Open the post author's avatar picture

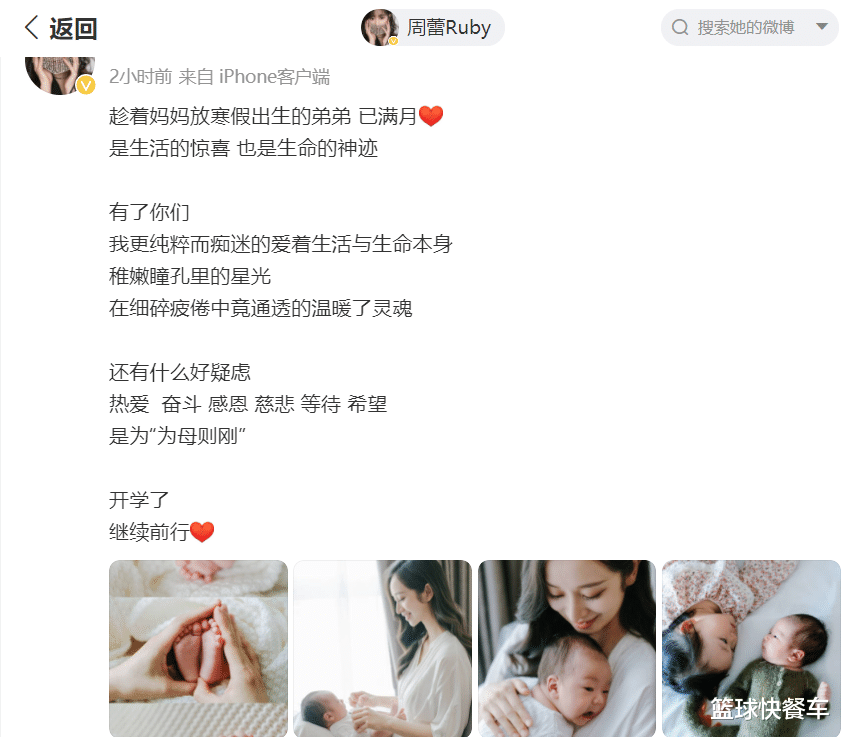click(x=60, y=75)
